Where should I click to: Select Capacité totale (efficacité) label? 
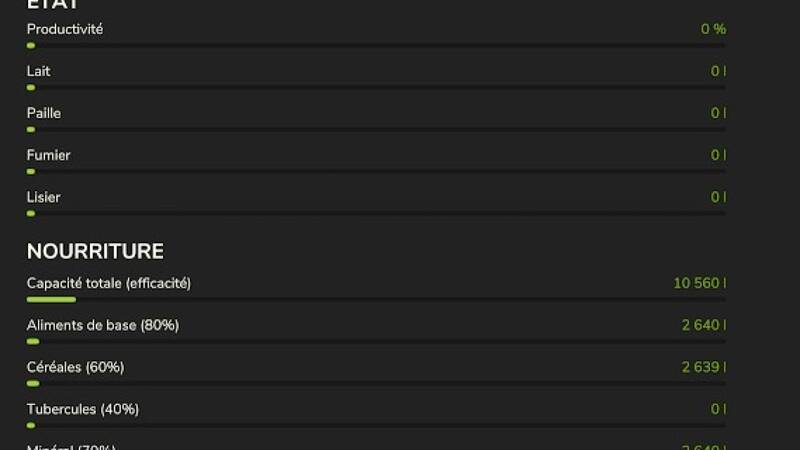109,283
